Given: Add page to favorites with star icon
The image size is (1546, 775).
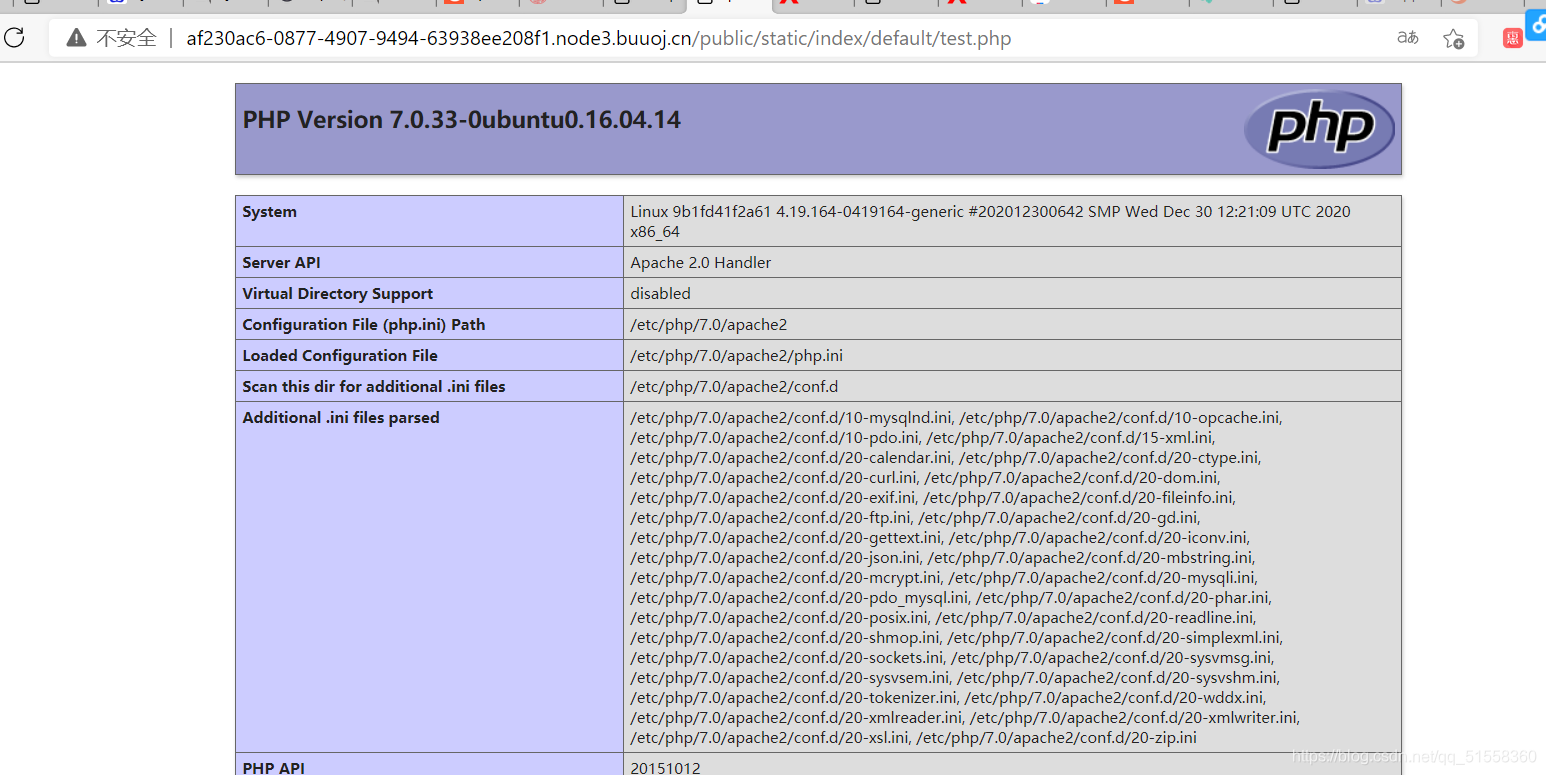Looking at the screenshot, I should 1453,38.
